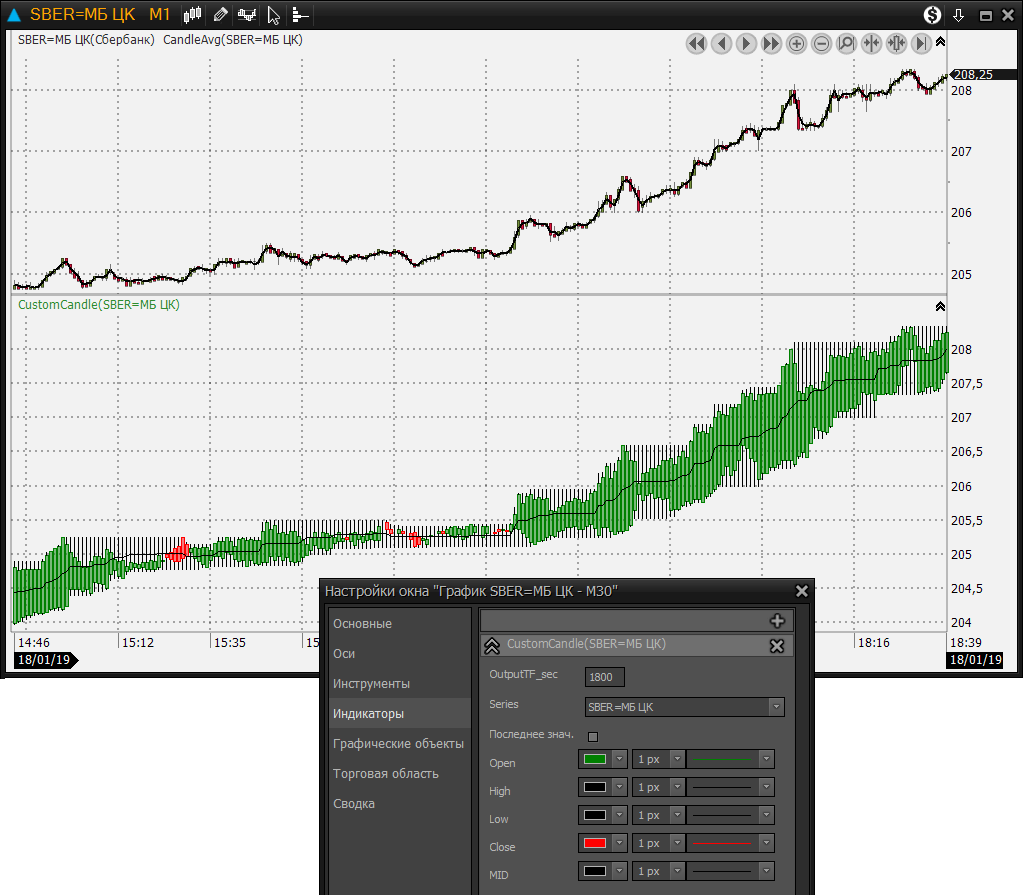This screenshot has height=895, width=1035.
Task: Remove the CustomCandle indicator
Action: click(x=776, y=646)
